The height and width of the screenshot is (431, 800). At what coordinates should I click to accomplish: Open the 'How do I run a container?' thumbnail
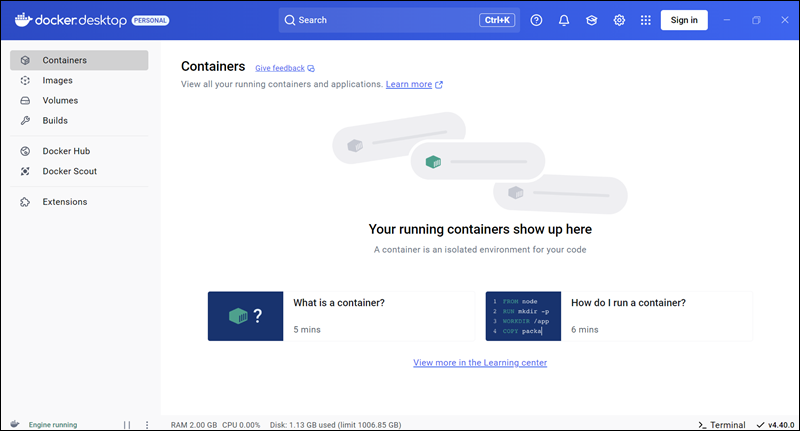tap(523, 316)
